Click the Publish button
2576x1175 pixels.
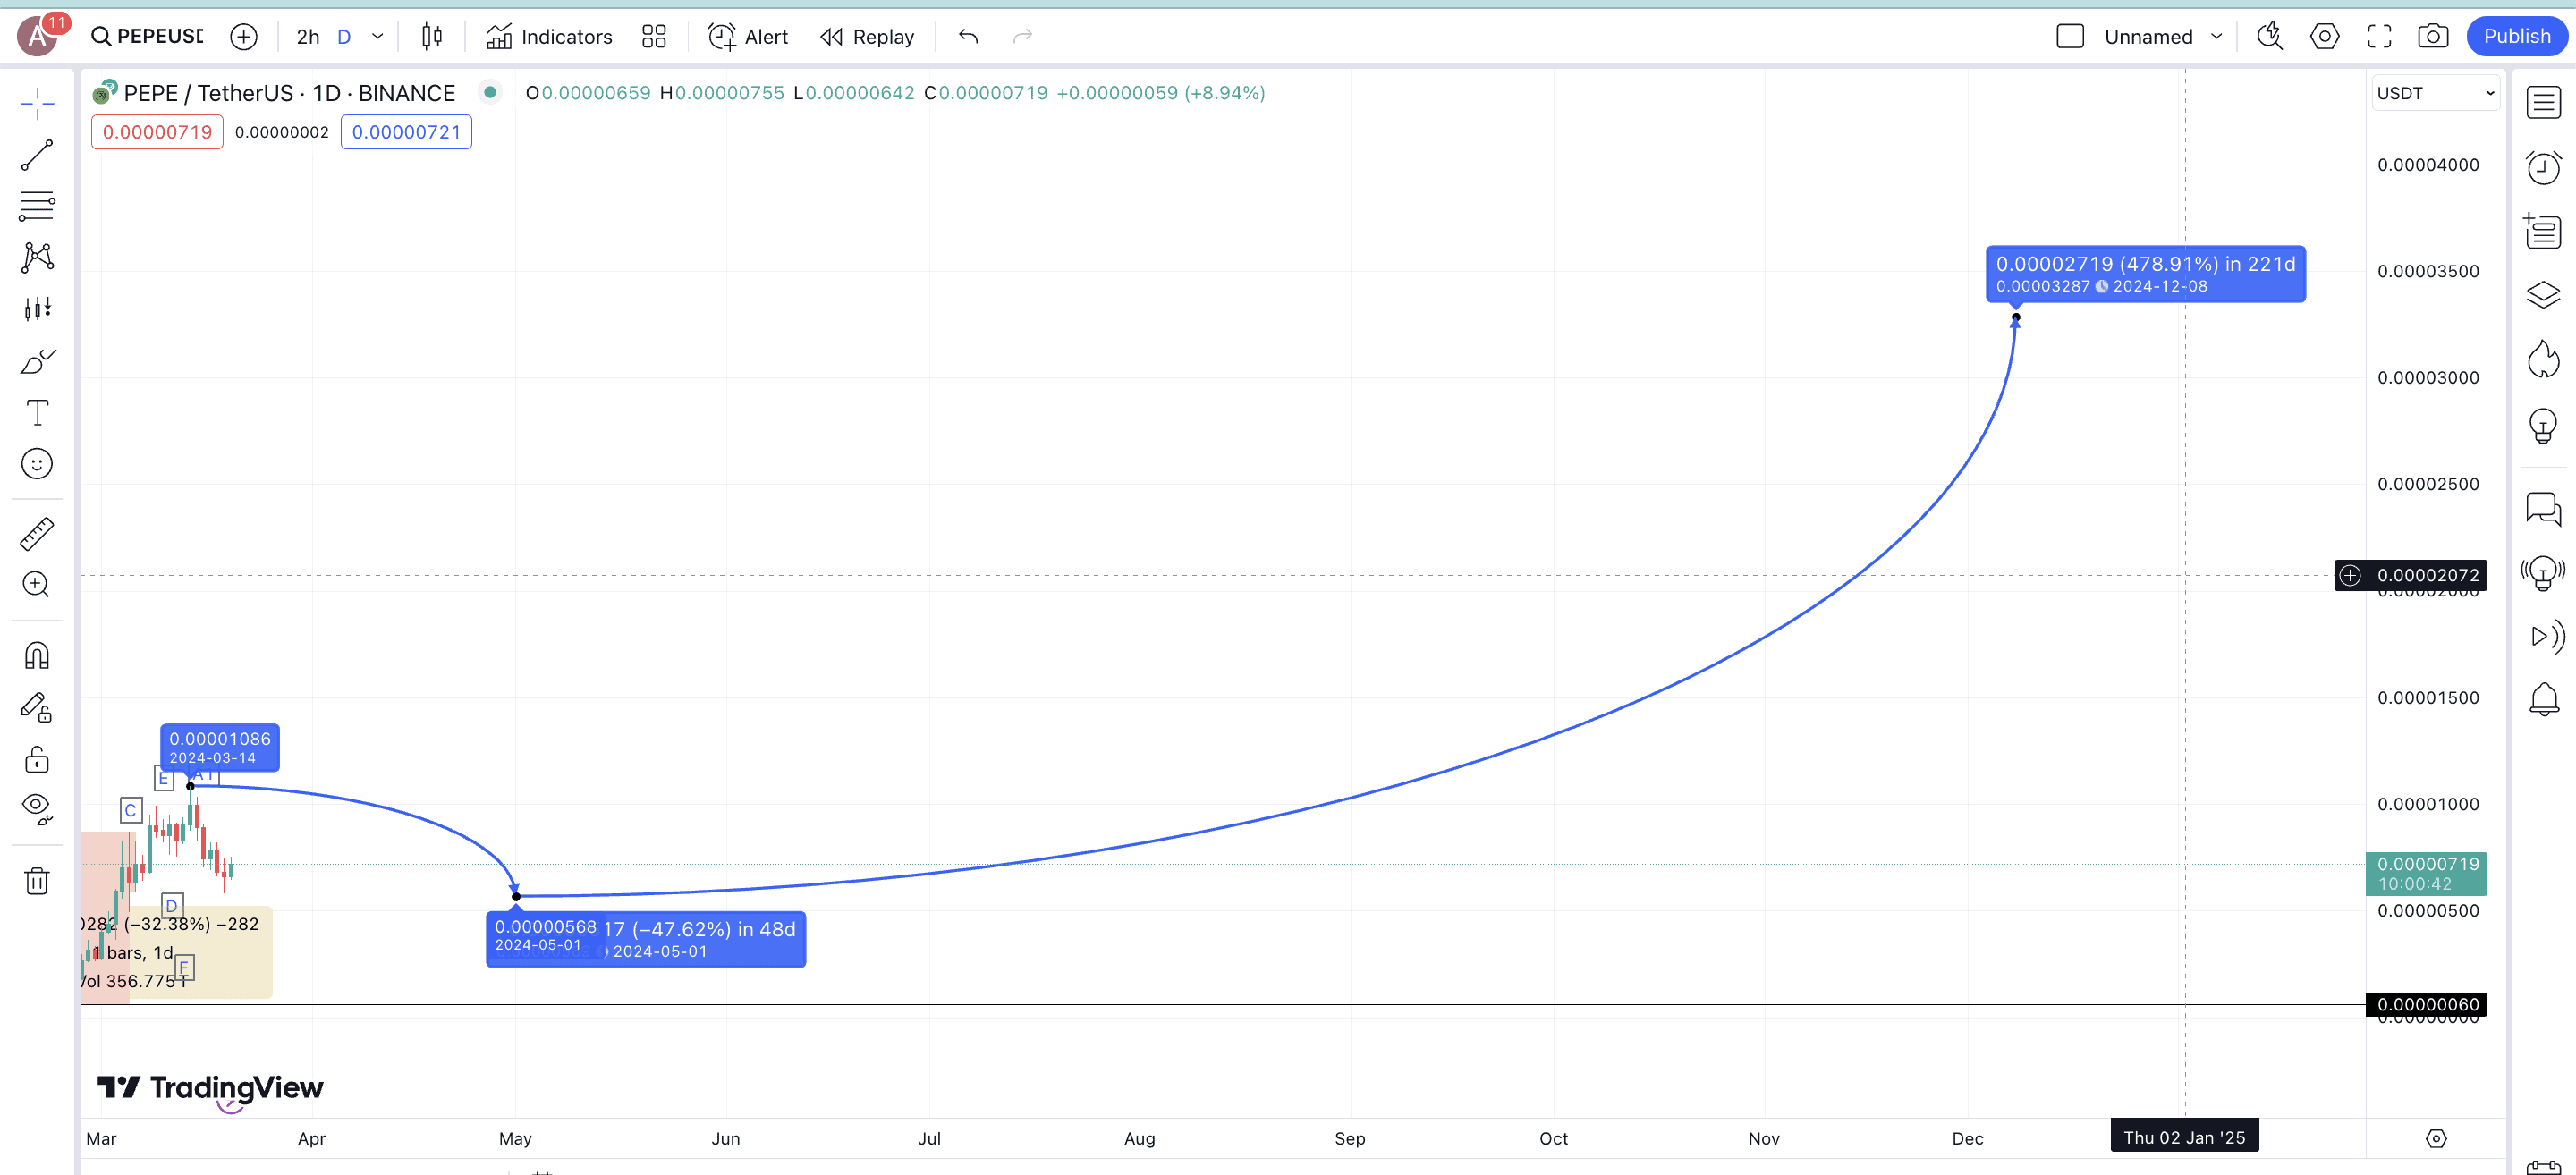(2516, 37)
